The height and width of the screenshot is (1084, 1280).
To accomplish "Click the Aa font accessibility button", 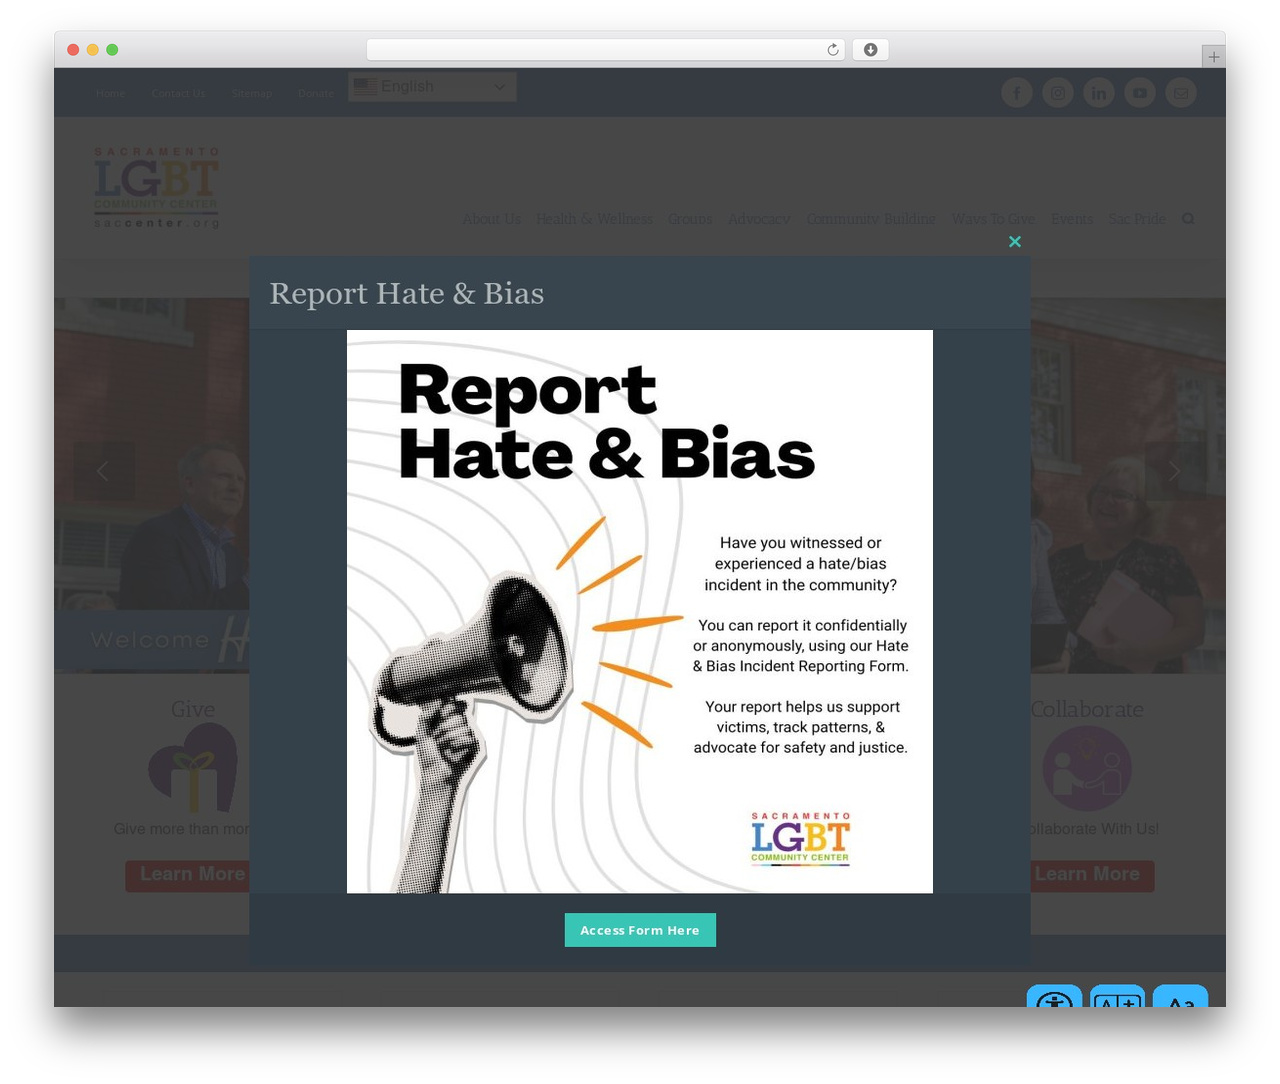I will (x=1180, y=996).
